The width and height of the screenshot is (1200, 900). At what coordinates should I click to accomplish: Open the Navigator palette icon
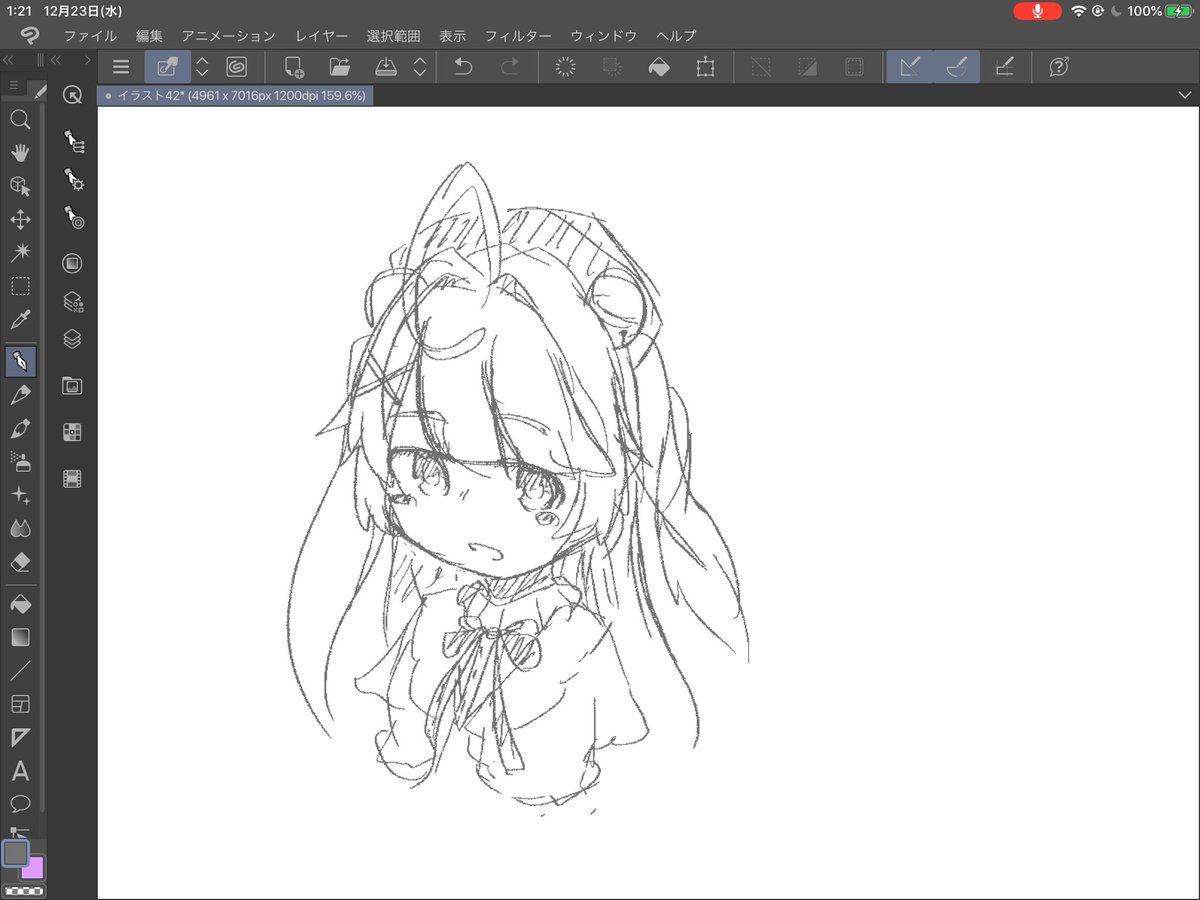point(72,385)
